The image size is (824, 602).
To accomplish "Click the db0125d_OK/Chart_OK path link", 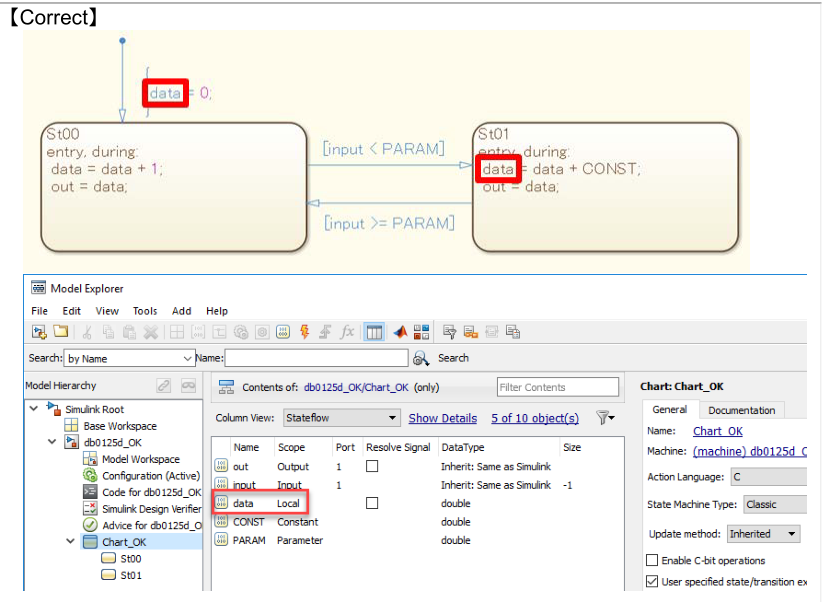I will click(356, 388).
